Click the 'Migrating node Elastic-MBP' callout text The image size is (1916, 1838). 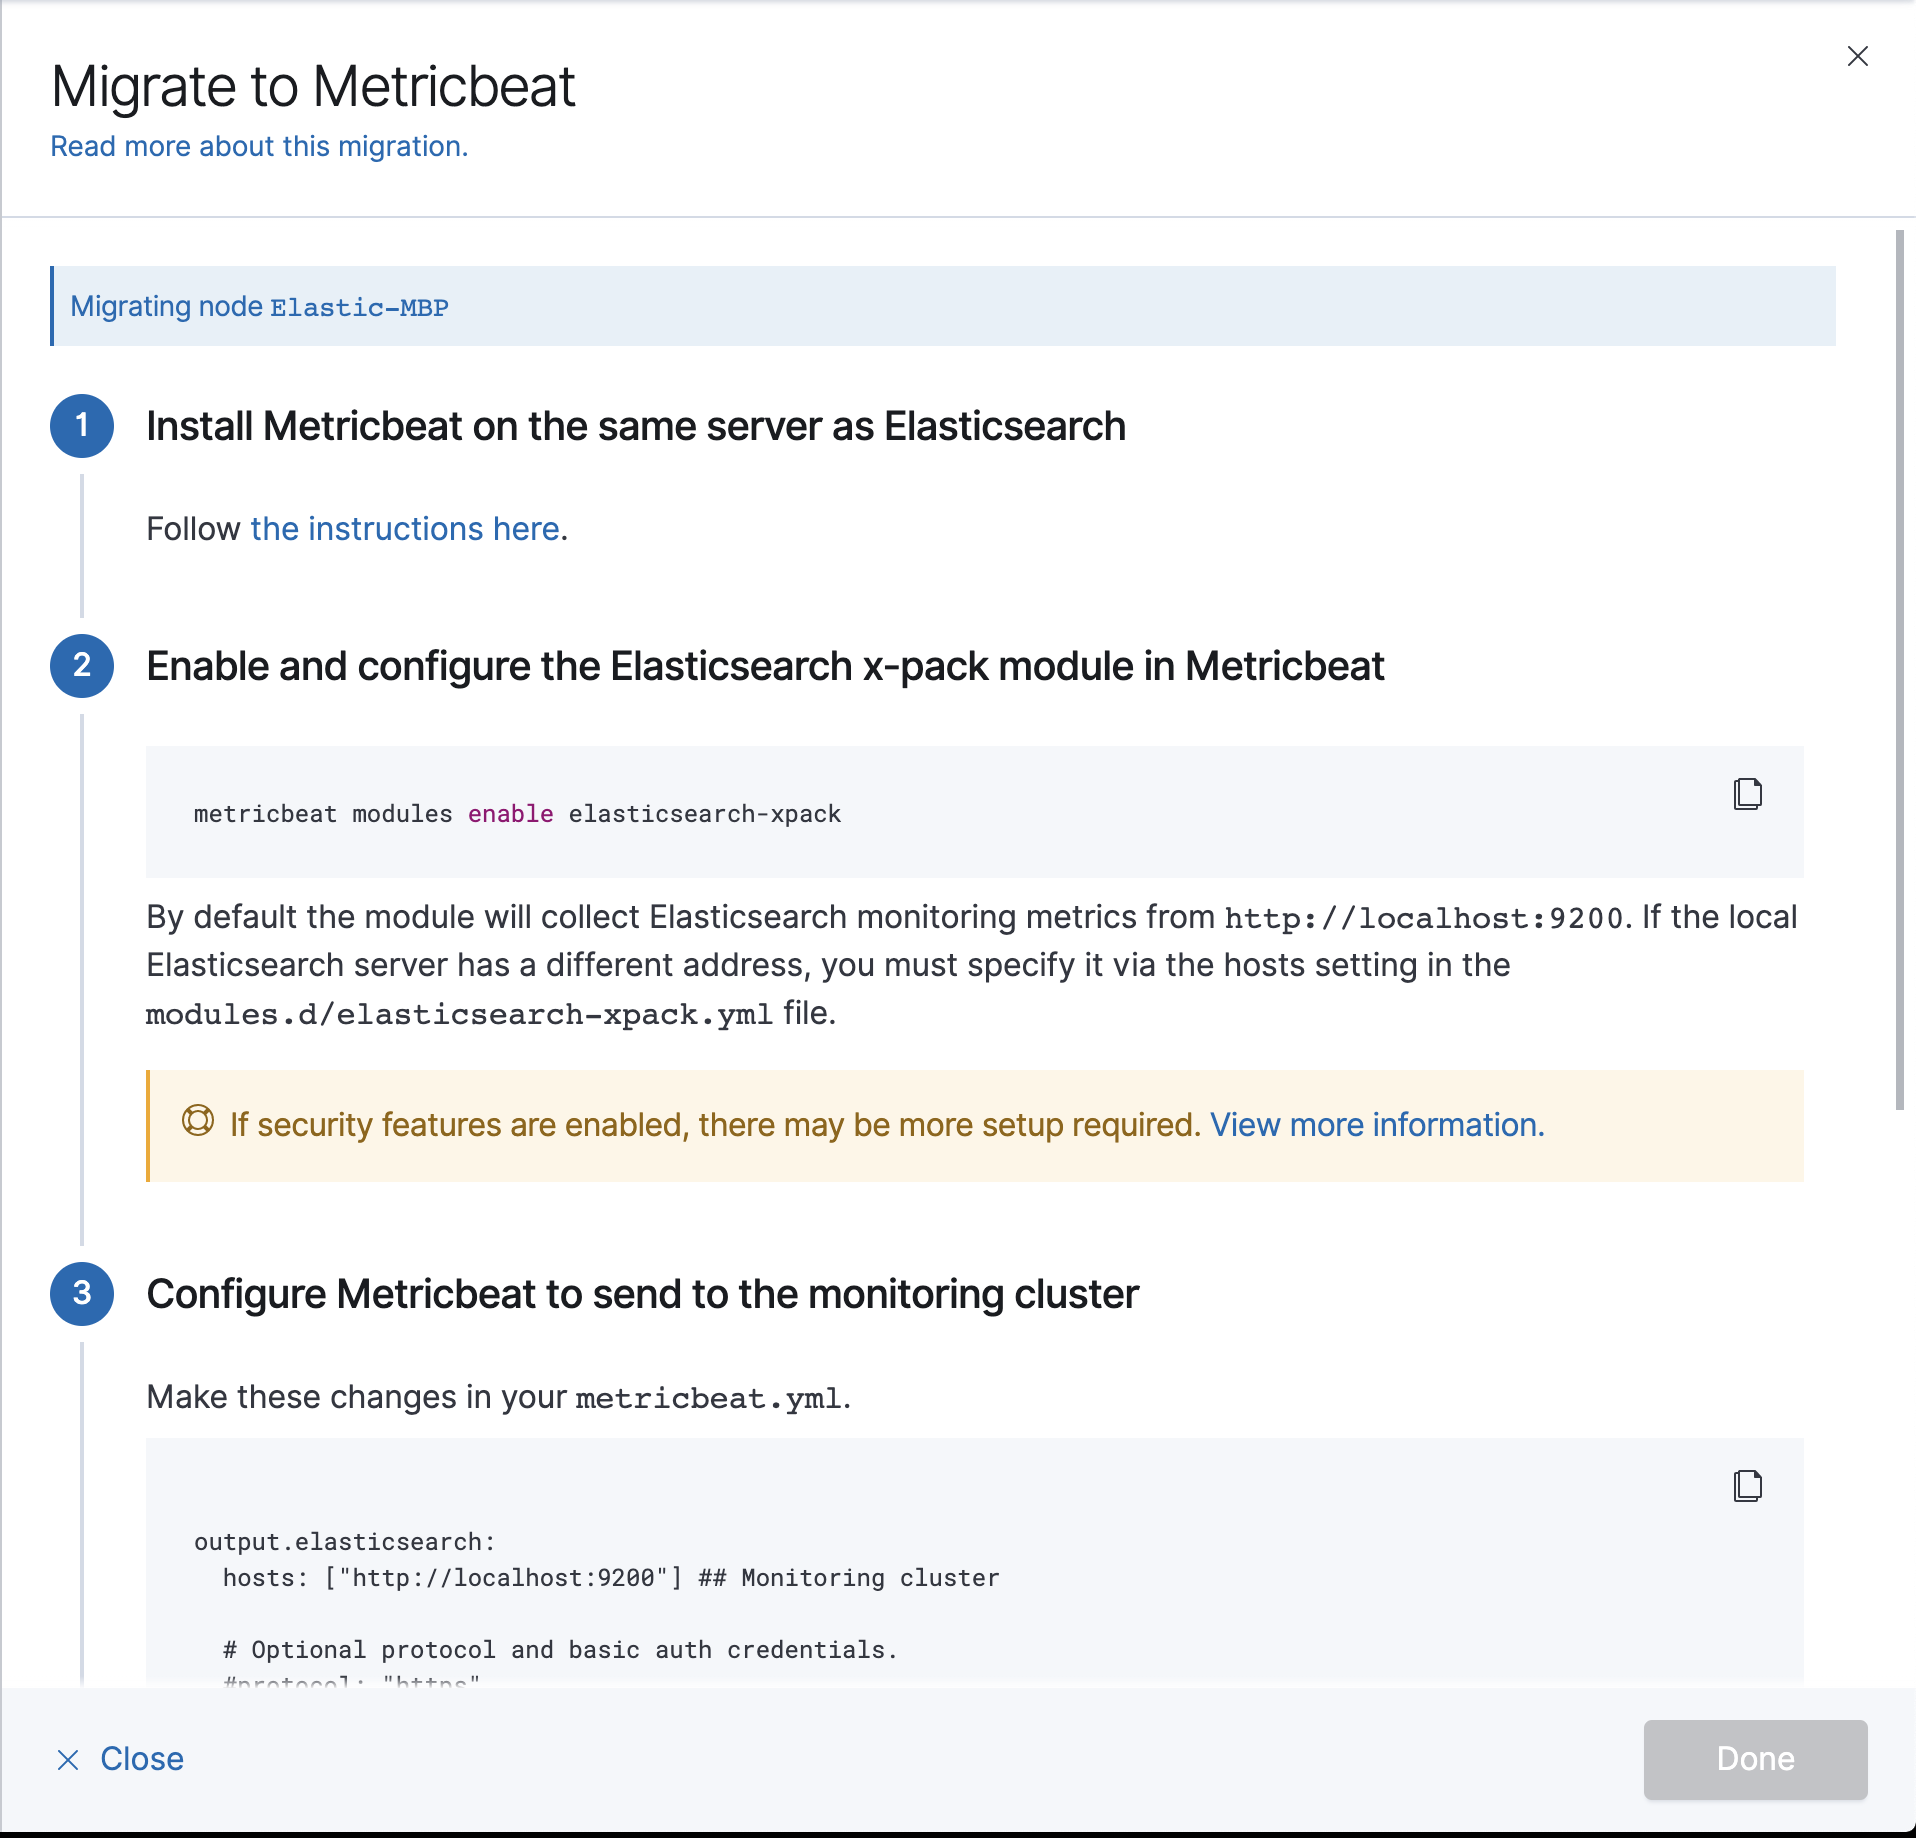[259, 306]
